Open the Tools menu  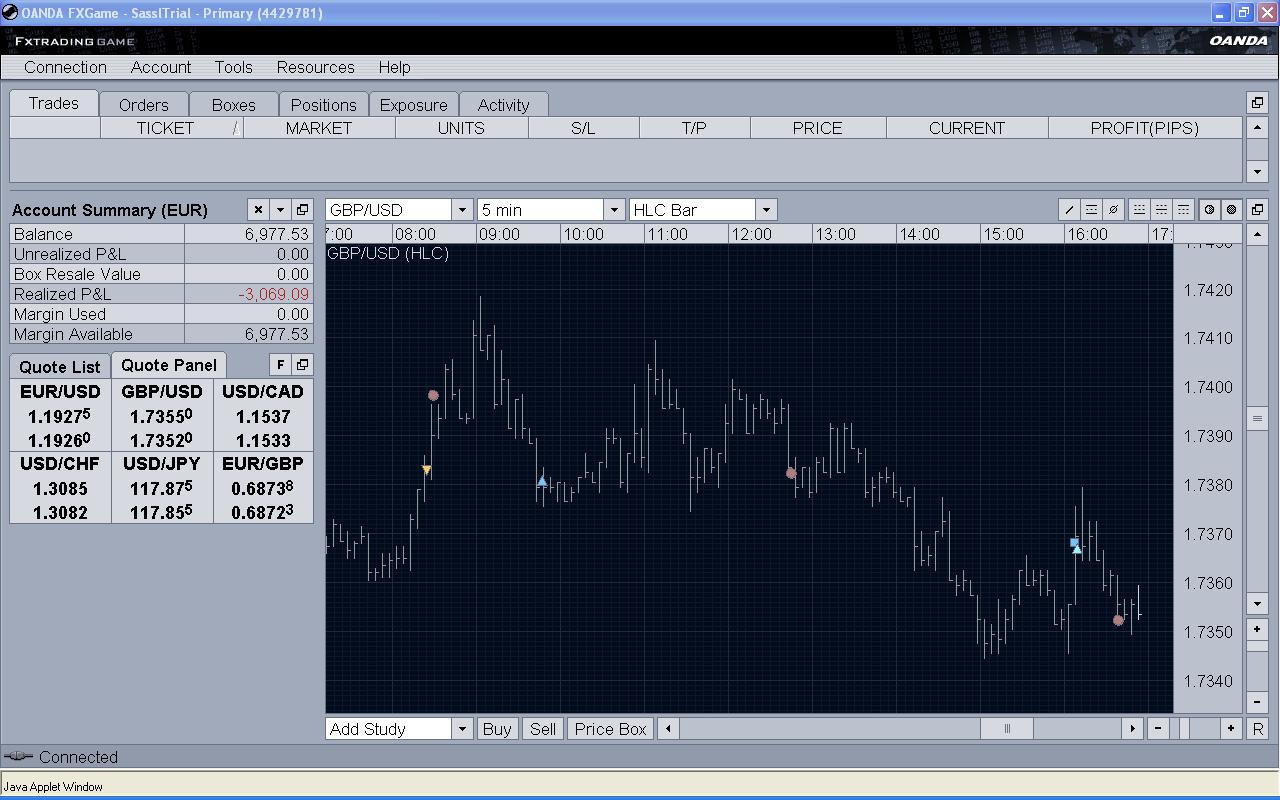coord(233,67)
